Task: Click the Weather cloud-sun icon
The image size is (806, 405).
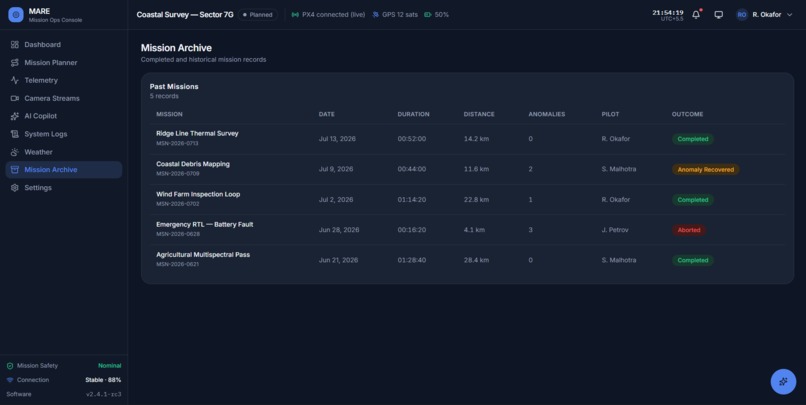Action: point(14,152)
